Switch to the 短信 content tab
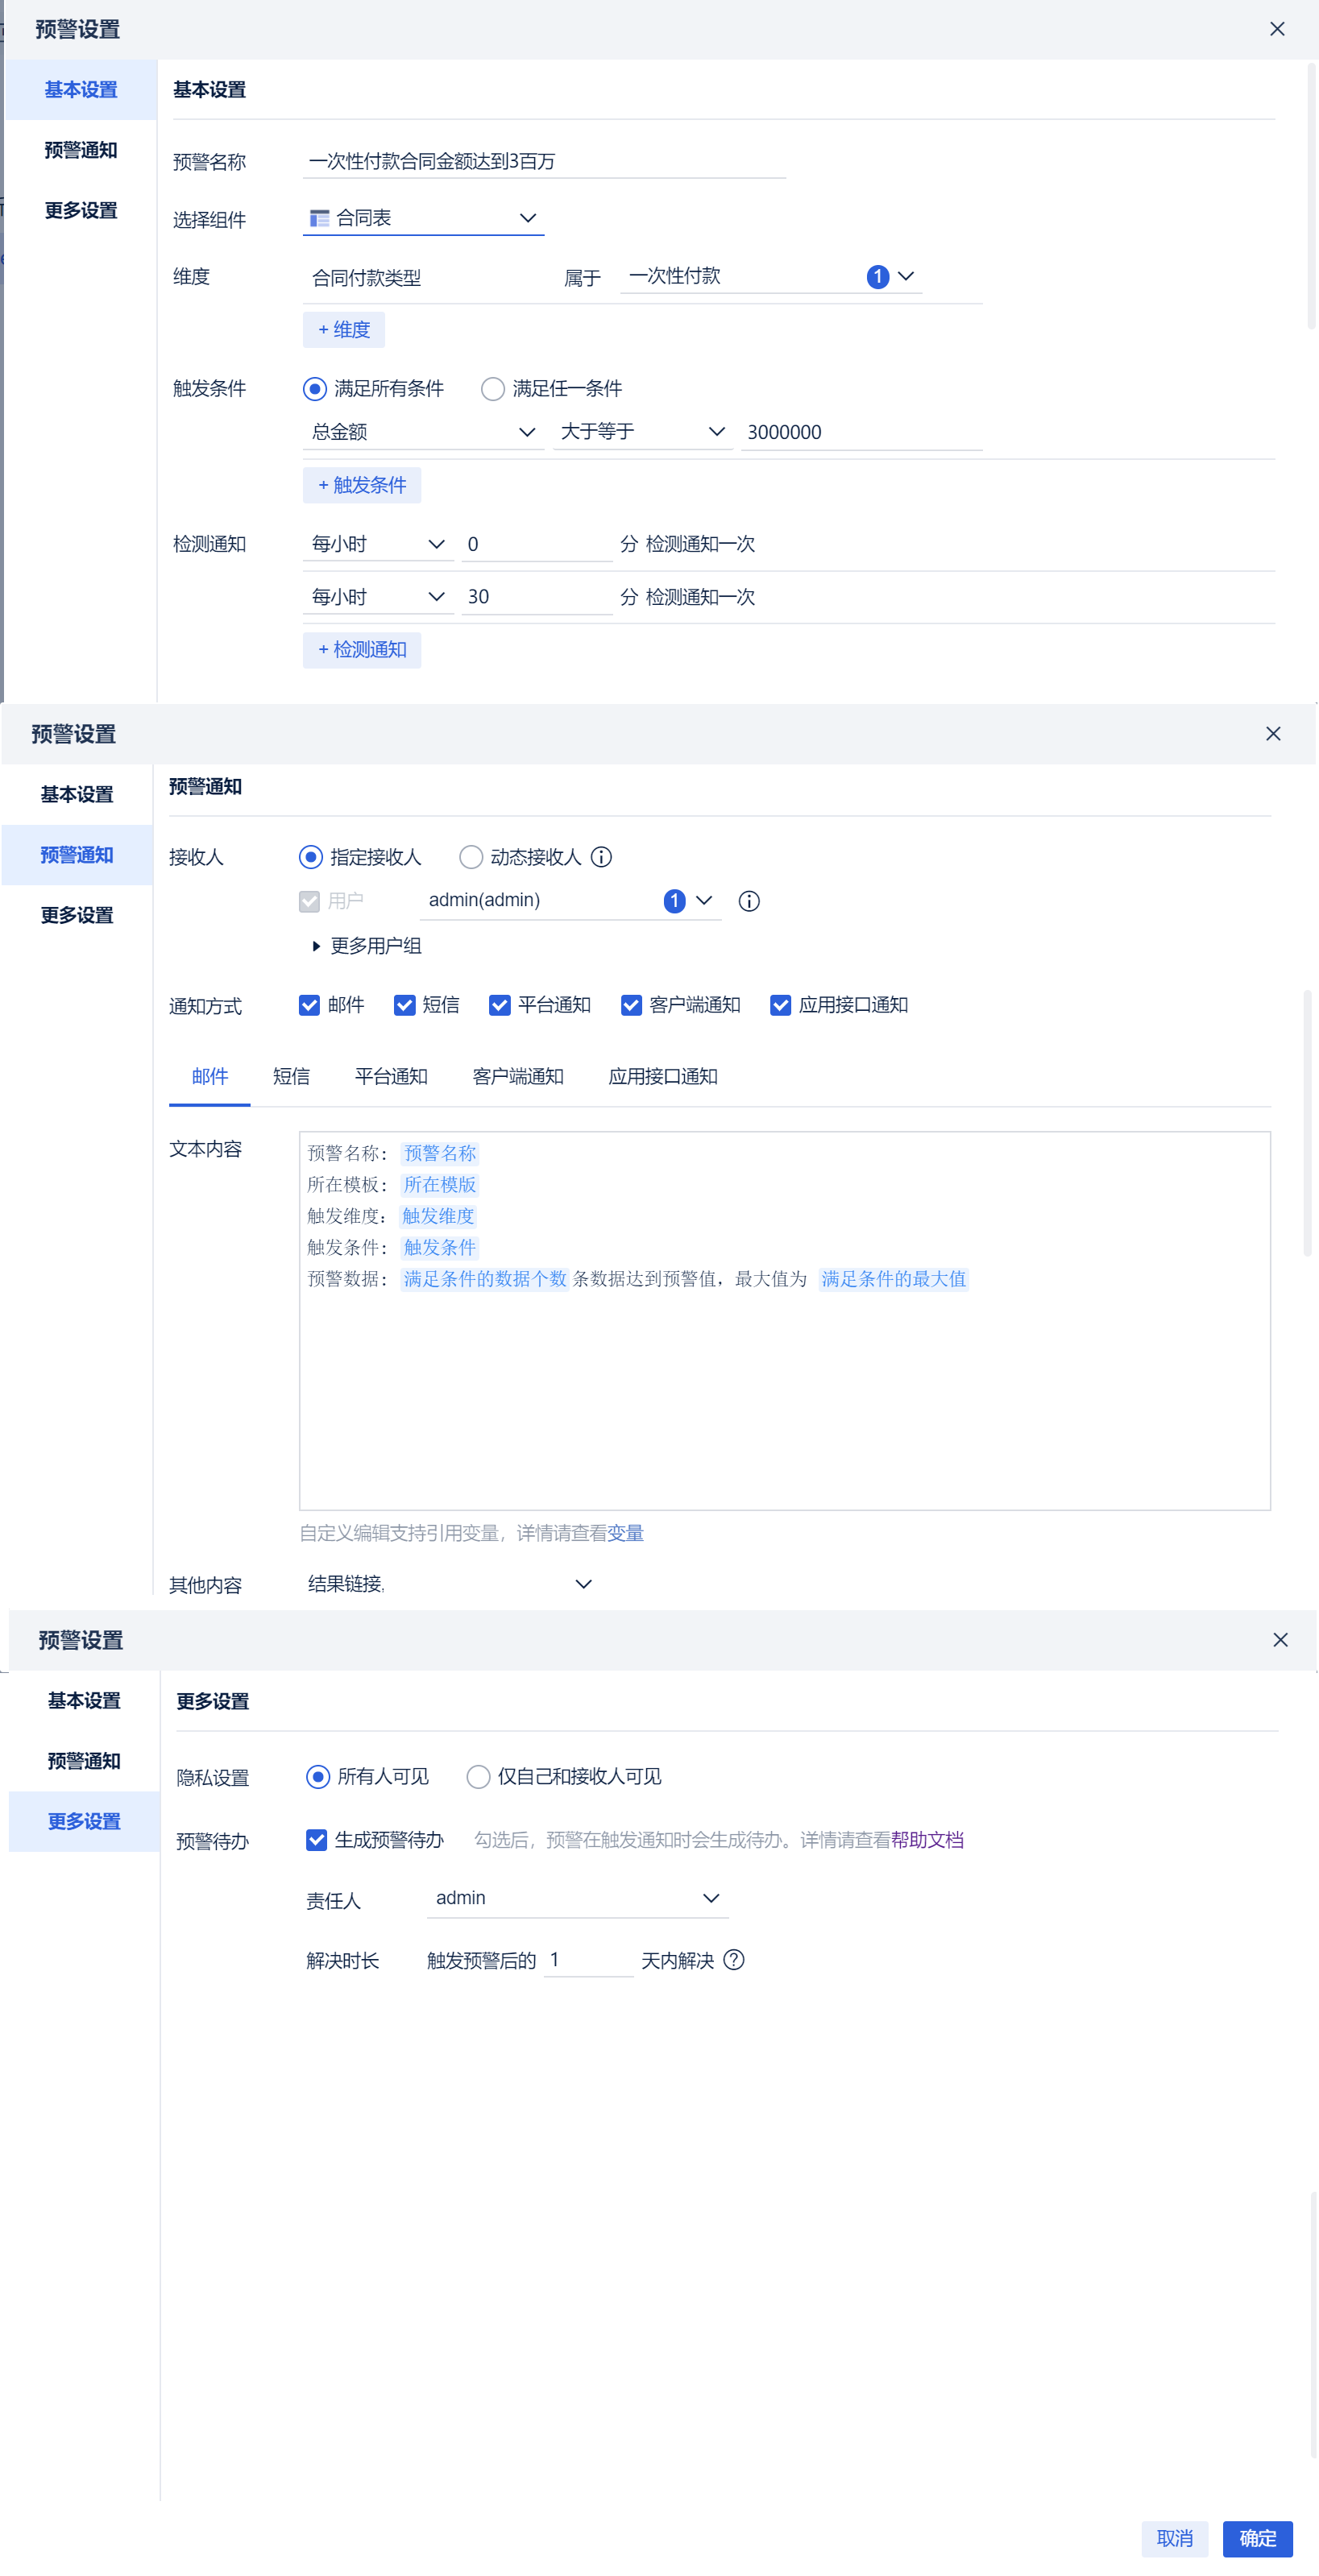 [x=292, y=1077]
